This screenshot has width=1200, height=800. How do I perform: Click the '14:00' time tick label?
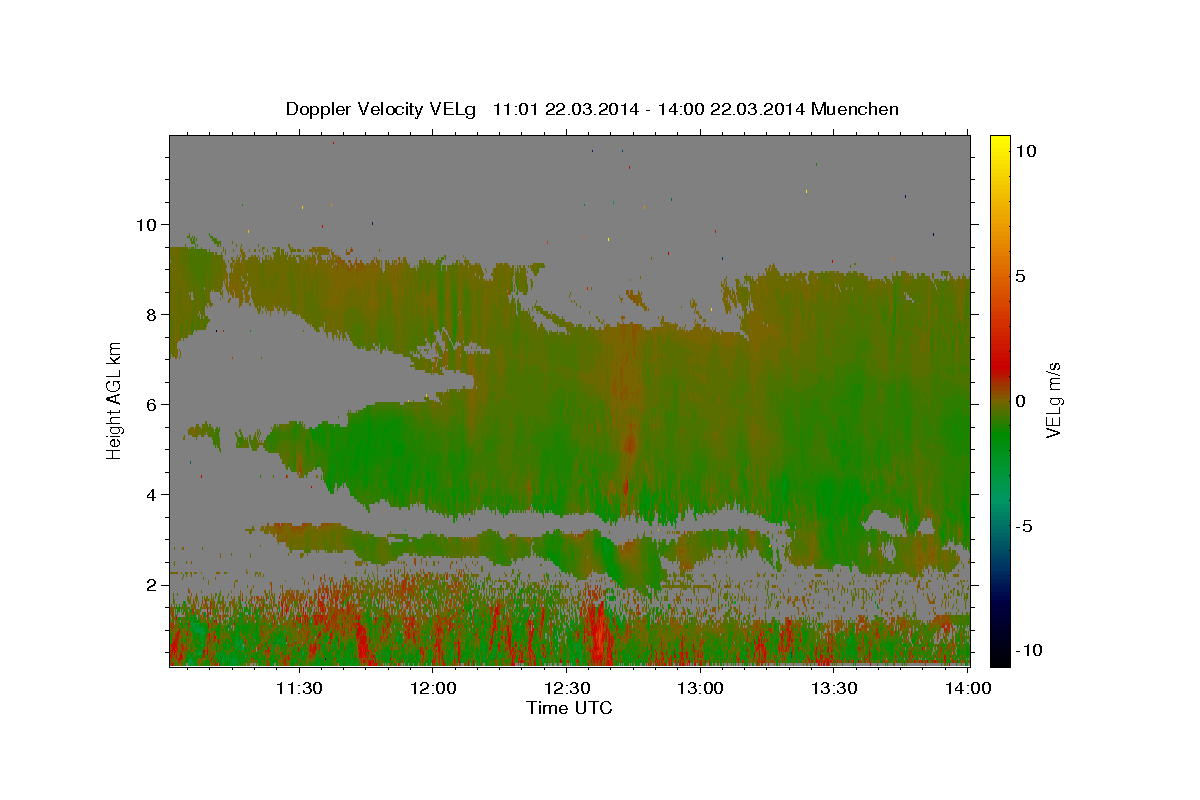coord(967,688)
